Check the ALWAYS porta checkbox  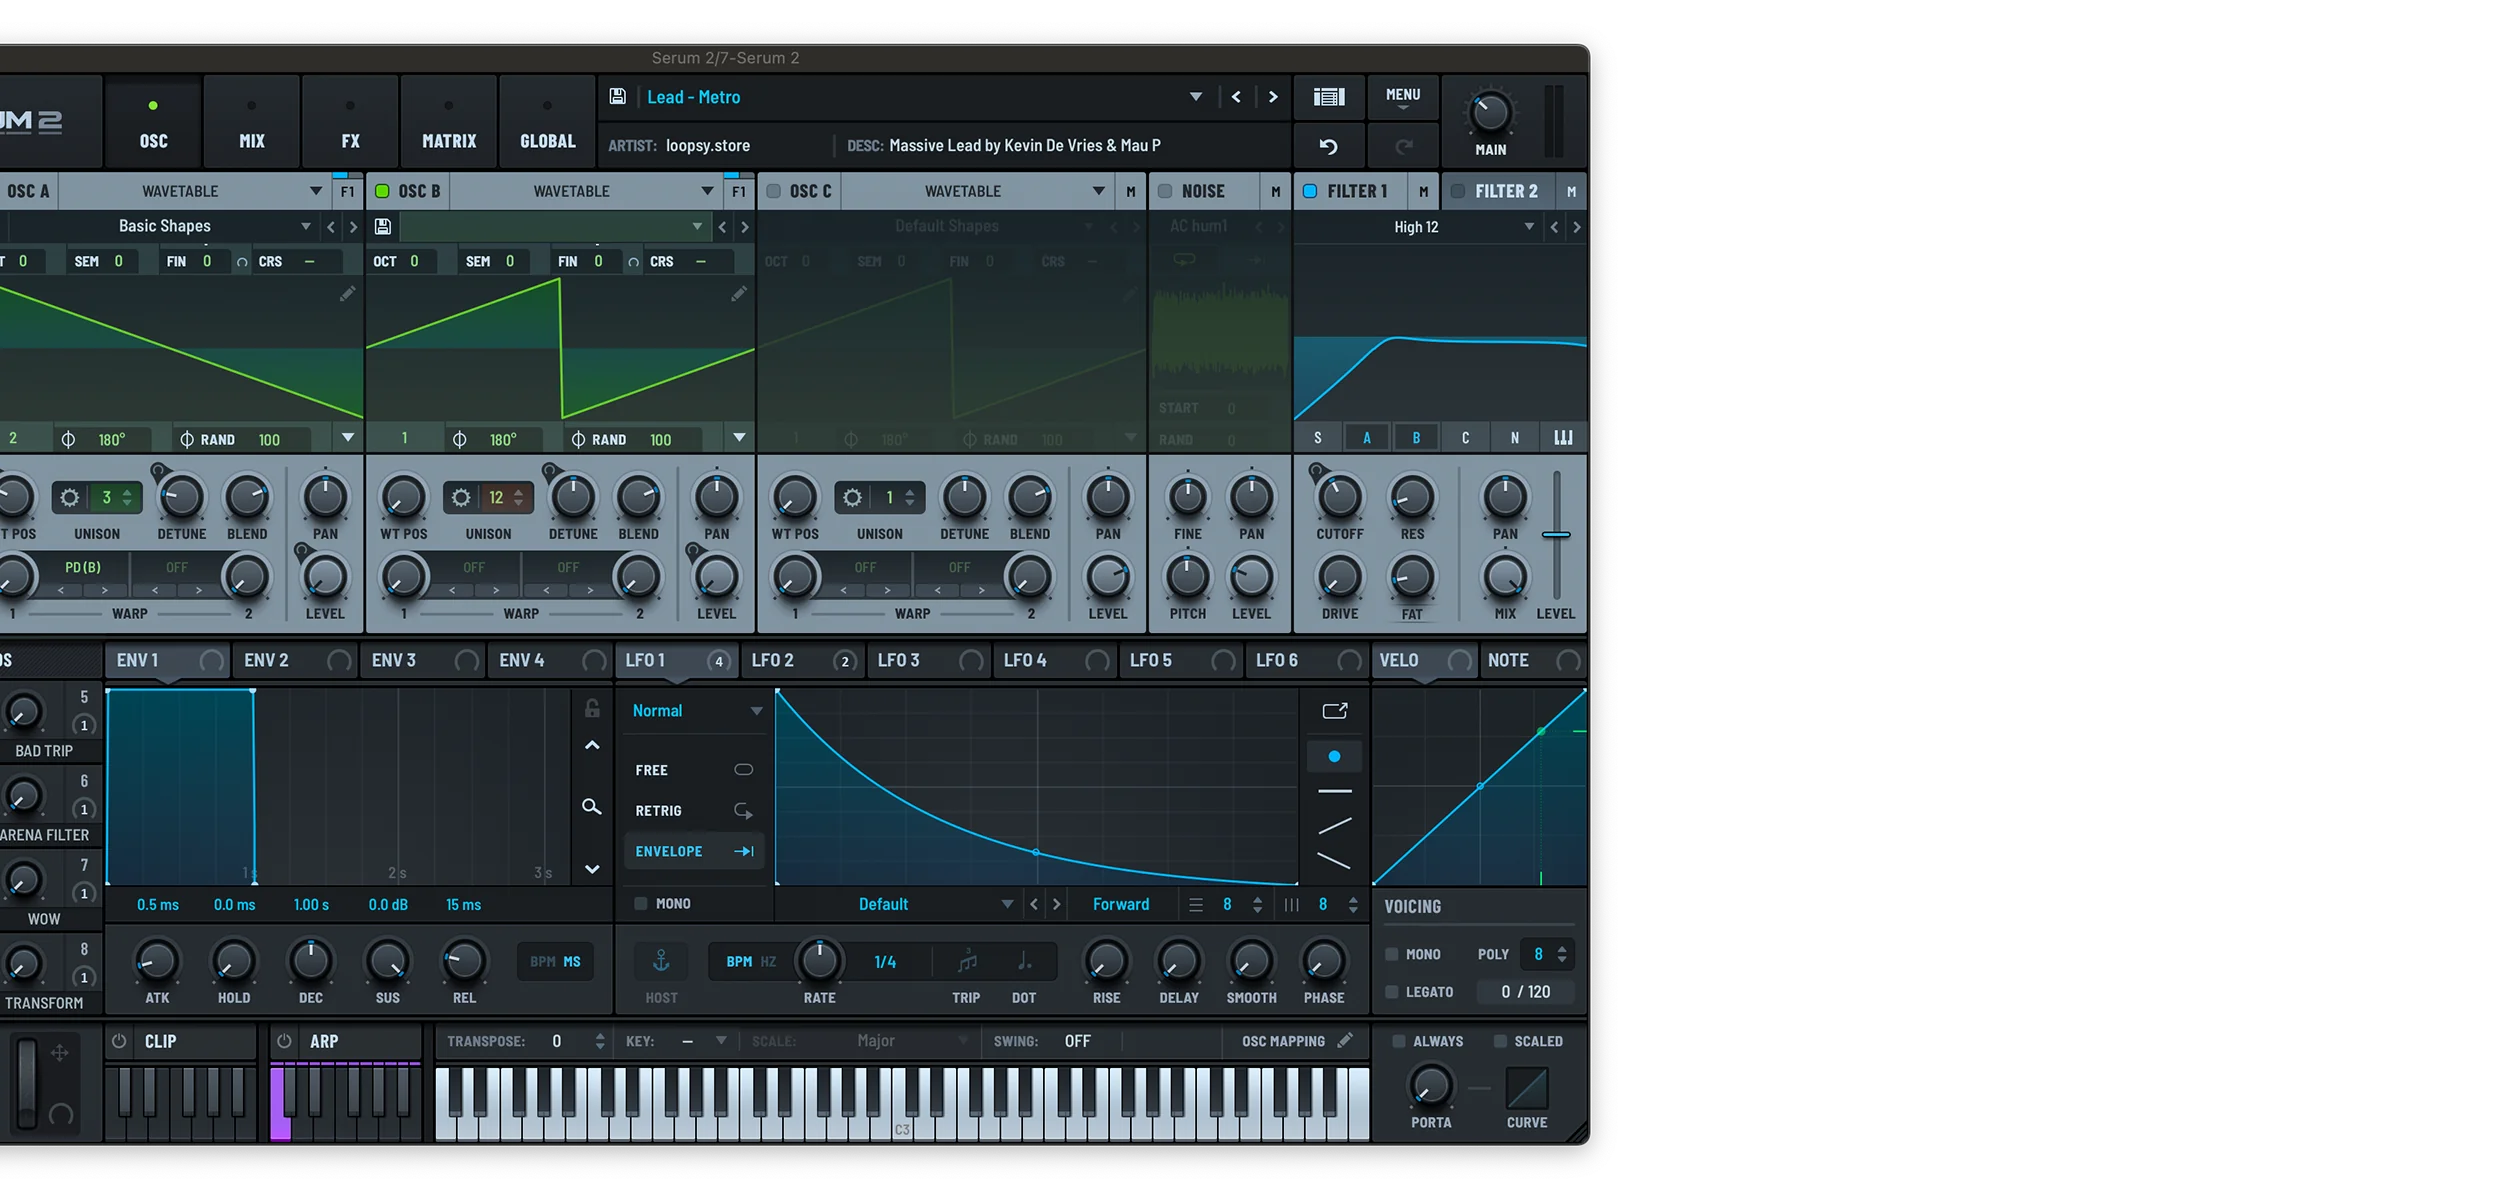pyautogui.click(x=1399, y=1041)
